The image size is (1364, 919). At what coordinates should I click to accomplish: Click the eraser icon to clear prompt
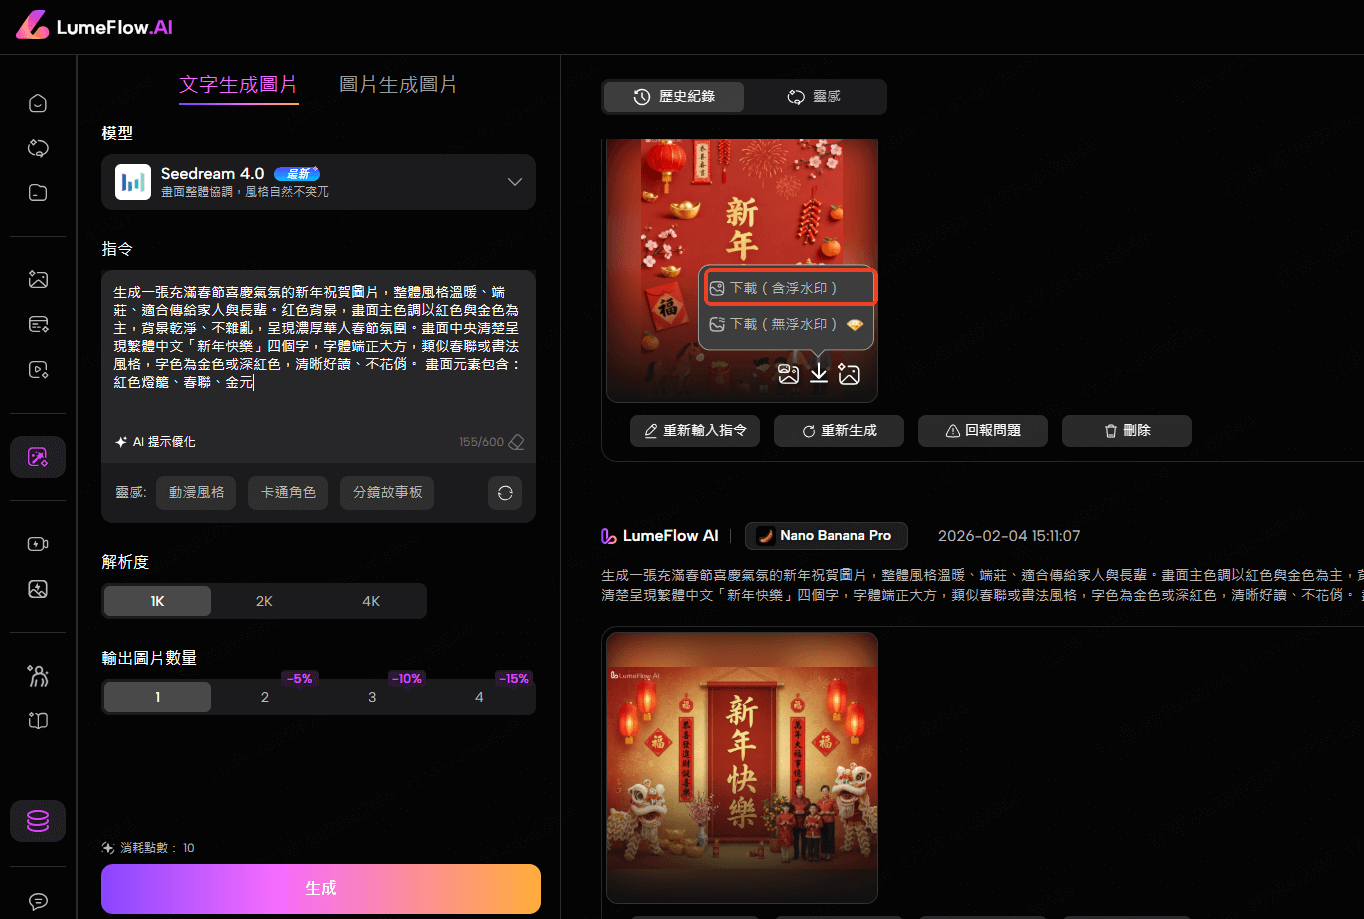(516, 442)
